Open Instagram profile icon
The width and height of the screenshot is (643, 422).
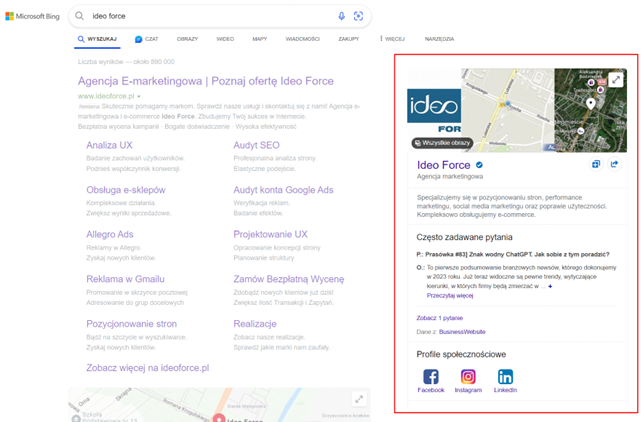467,377
